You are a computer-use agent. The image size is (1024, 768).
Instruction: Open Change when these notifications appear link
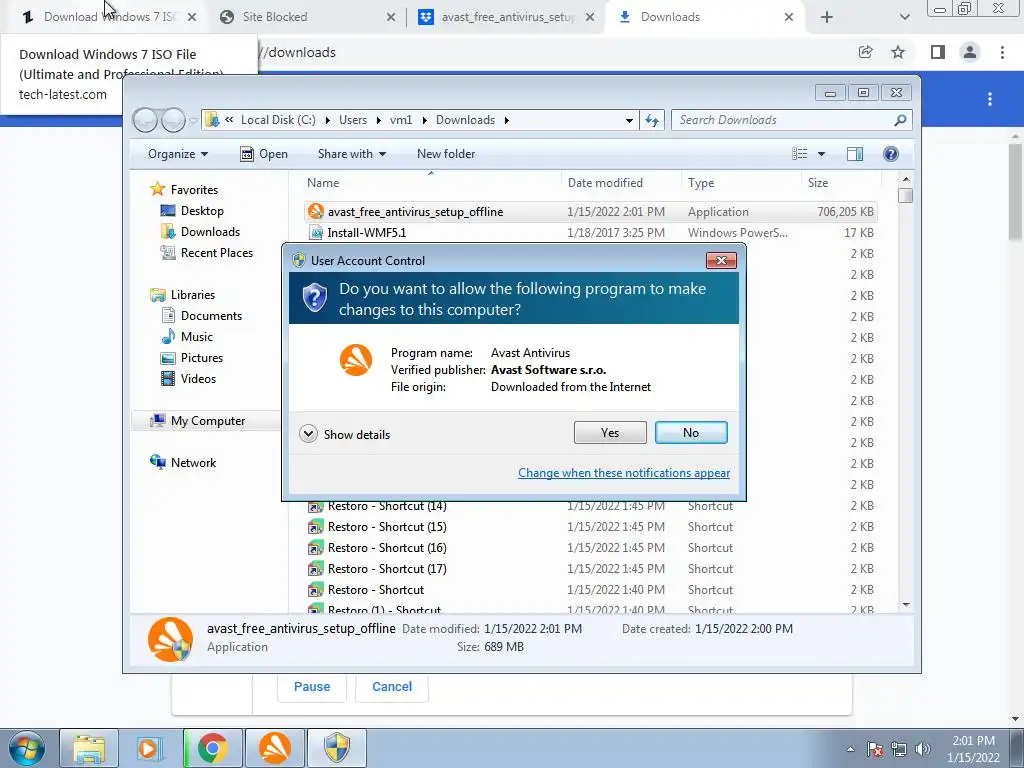pos(624,473)
